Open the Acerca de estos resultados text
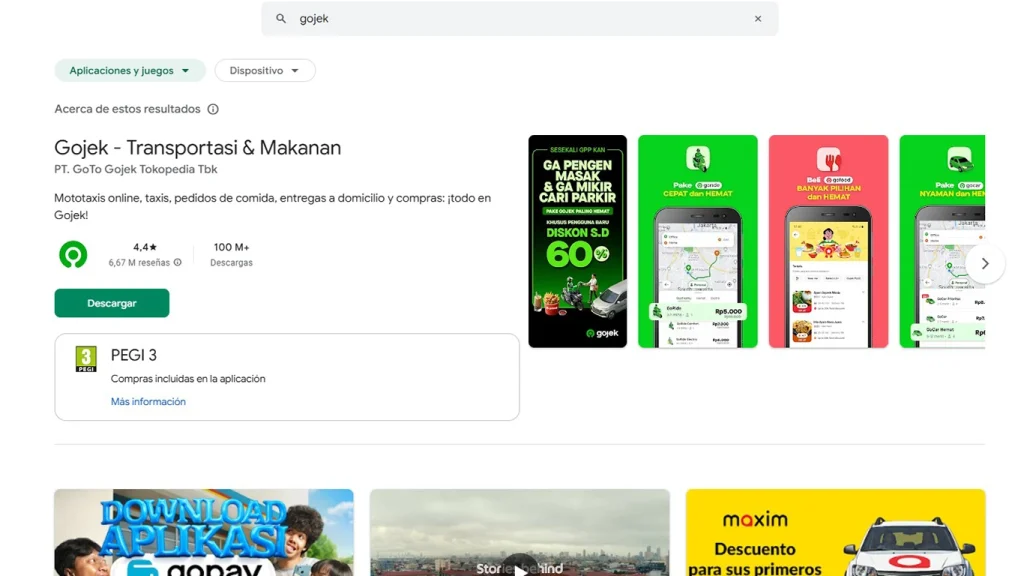The image size is (1024, 576). 127,109
